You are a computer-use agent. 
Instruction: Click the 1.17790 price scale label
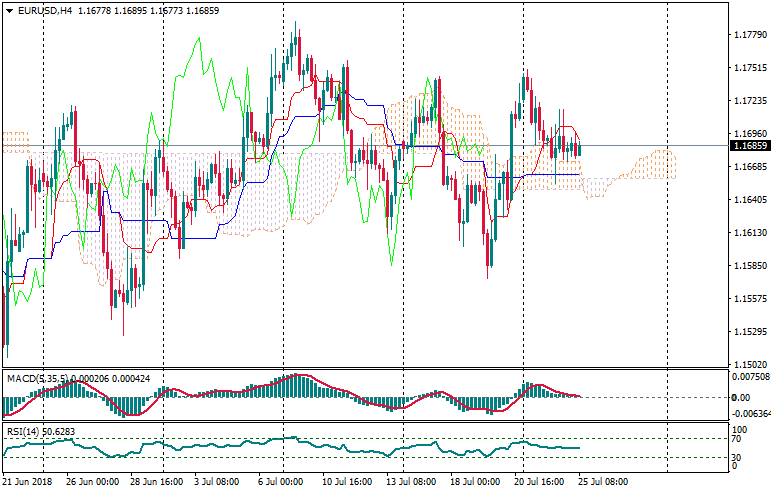(x=748, y=35)
